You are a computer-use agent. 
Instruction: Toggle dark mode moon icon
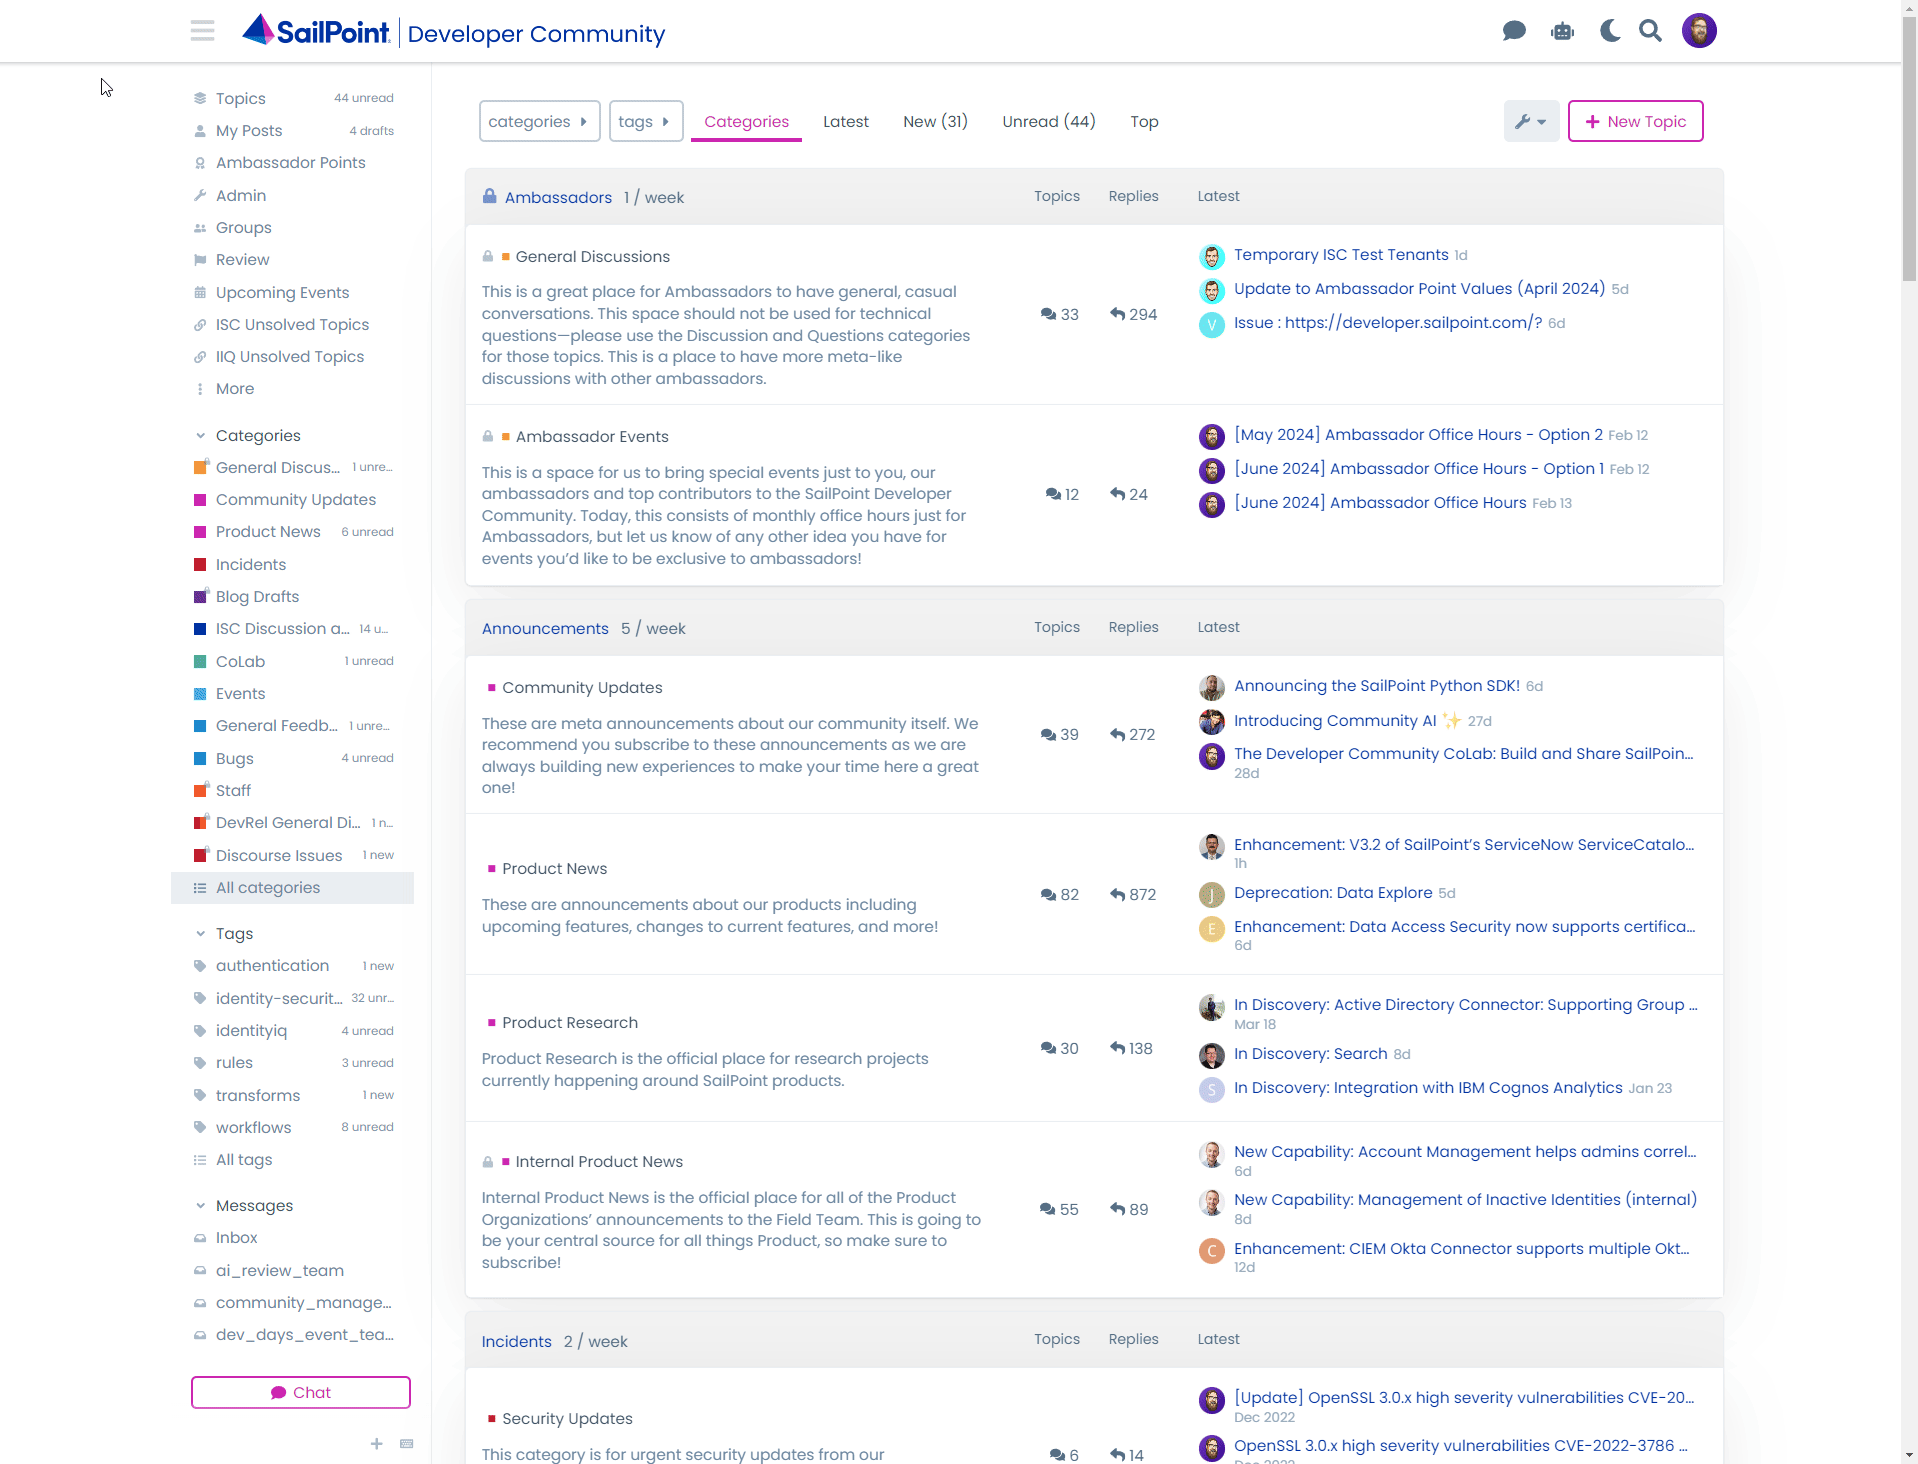click(1610, 31)
